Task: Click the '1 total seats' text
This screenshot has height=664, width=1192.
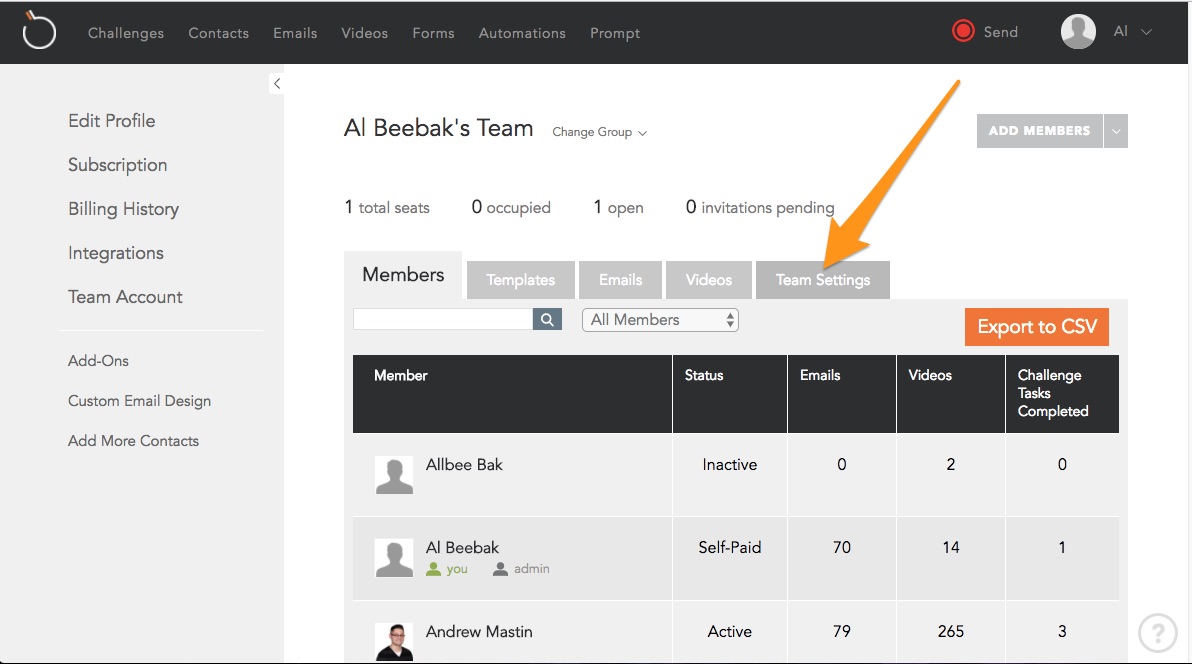Action: point(387,208)
